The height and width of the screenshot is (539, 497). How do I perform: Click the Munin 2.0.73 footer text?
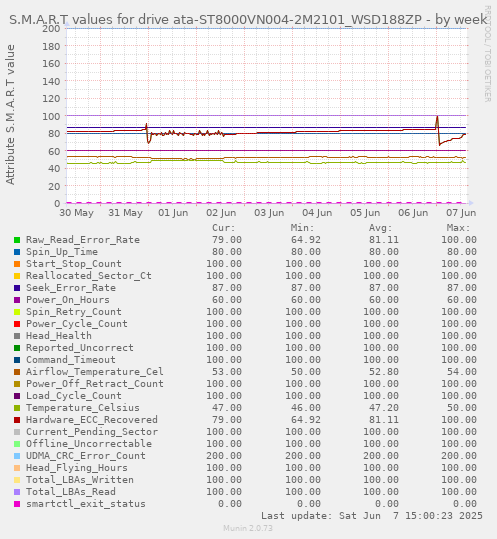click(x=248, y=528)
